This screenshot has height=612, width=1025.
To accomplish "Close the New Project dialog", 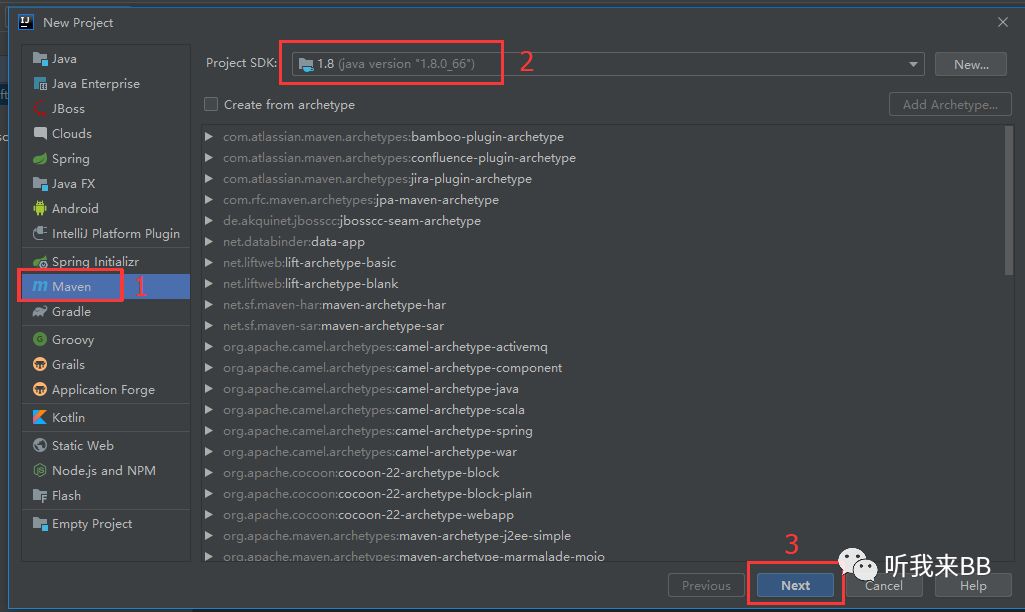I will point(1003,22).
